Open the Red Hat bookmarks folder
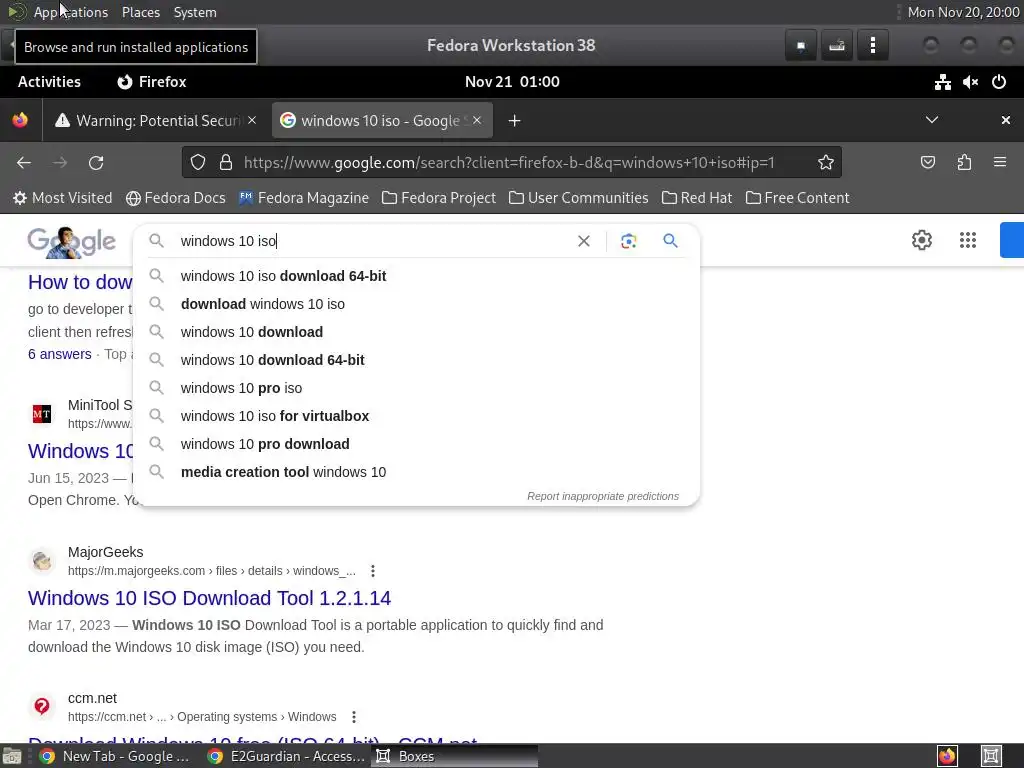 [x=697, y=198]
